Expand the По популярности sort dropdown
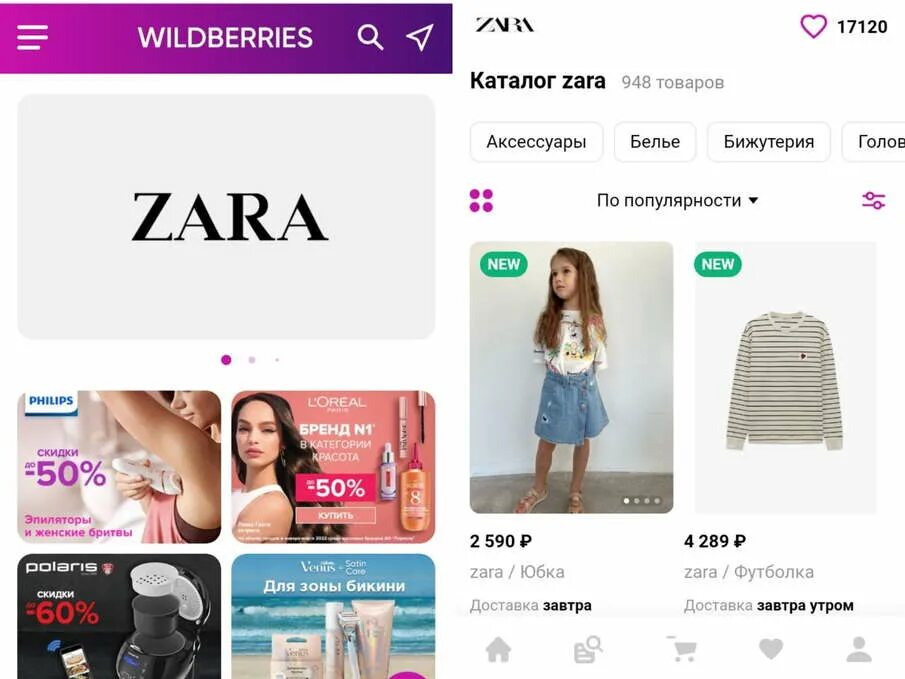Viewport: 905px width, 679px height. [677, 200]
